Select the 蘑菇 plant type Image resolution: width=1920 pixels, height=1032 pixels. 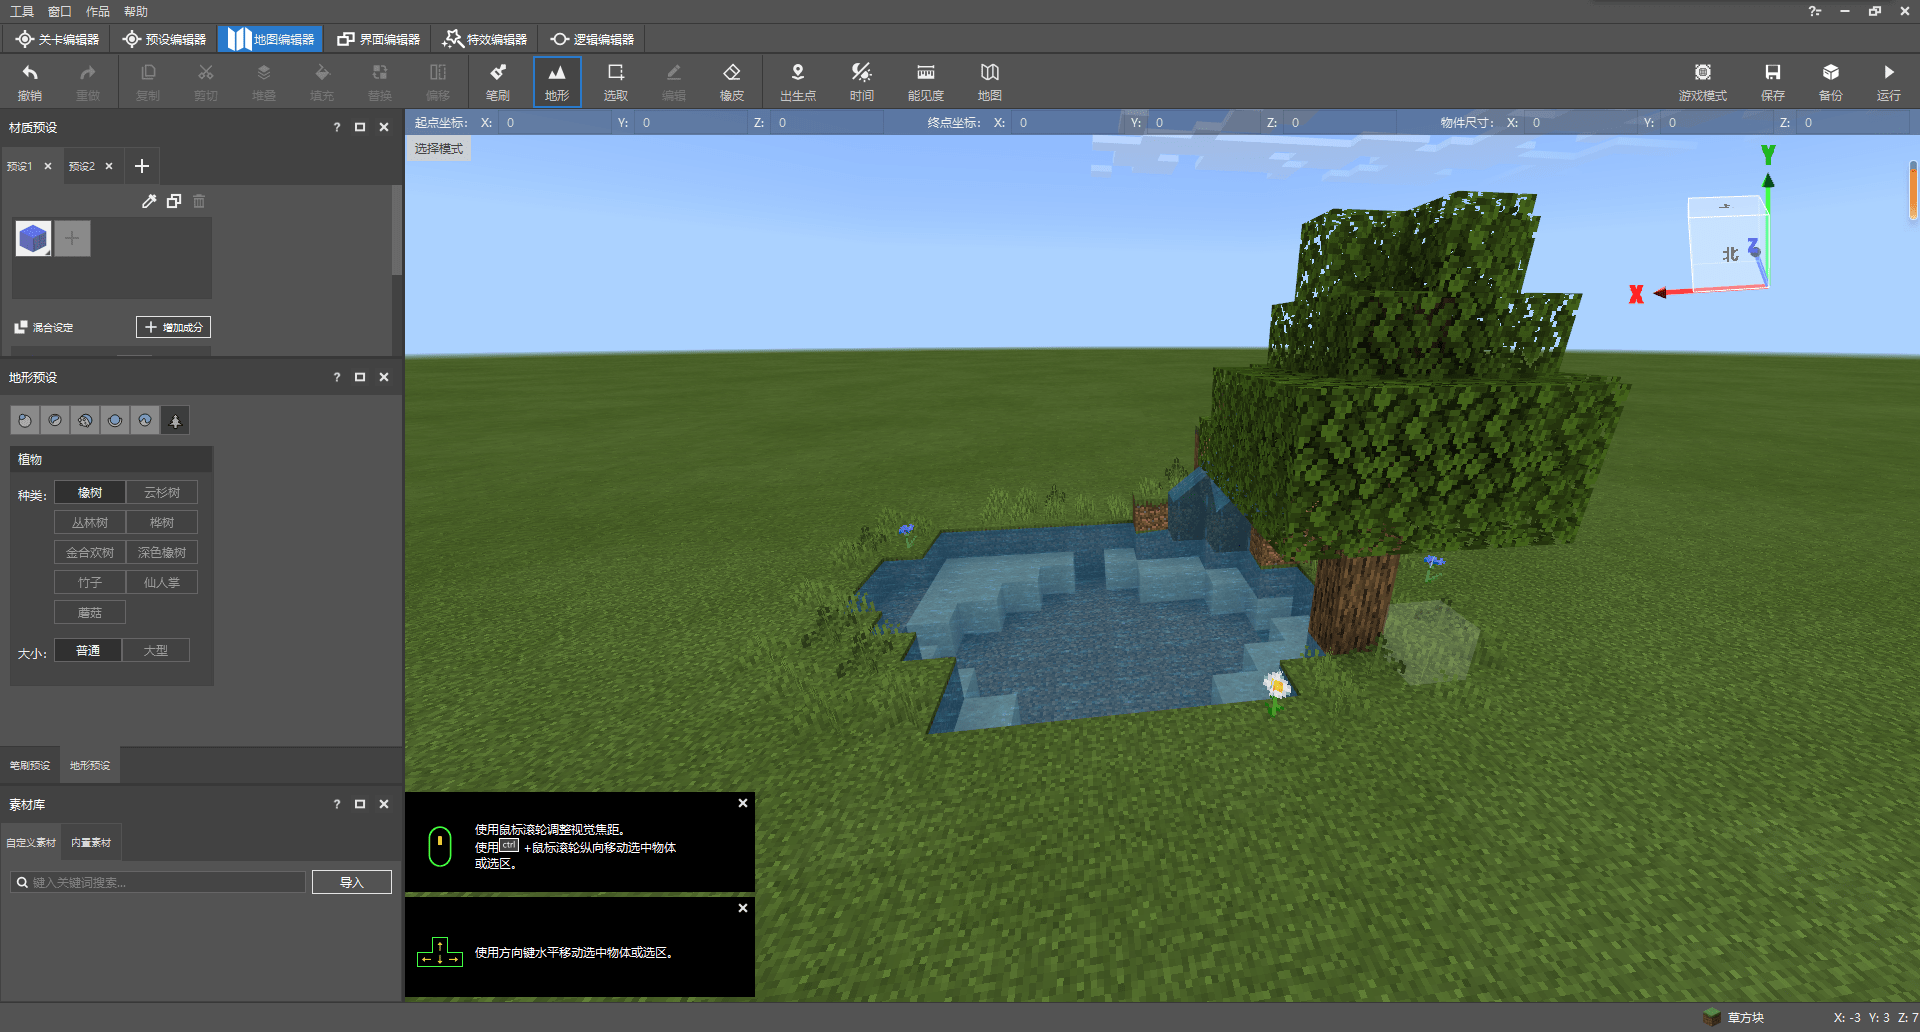point(90,612)
